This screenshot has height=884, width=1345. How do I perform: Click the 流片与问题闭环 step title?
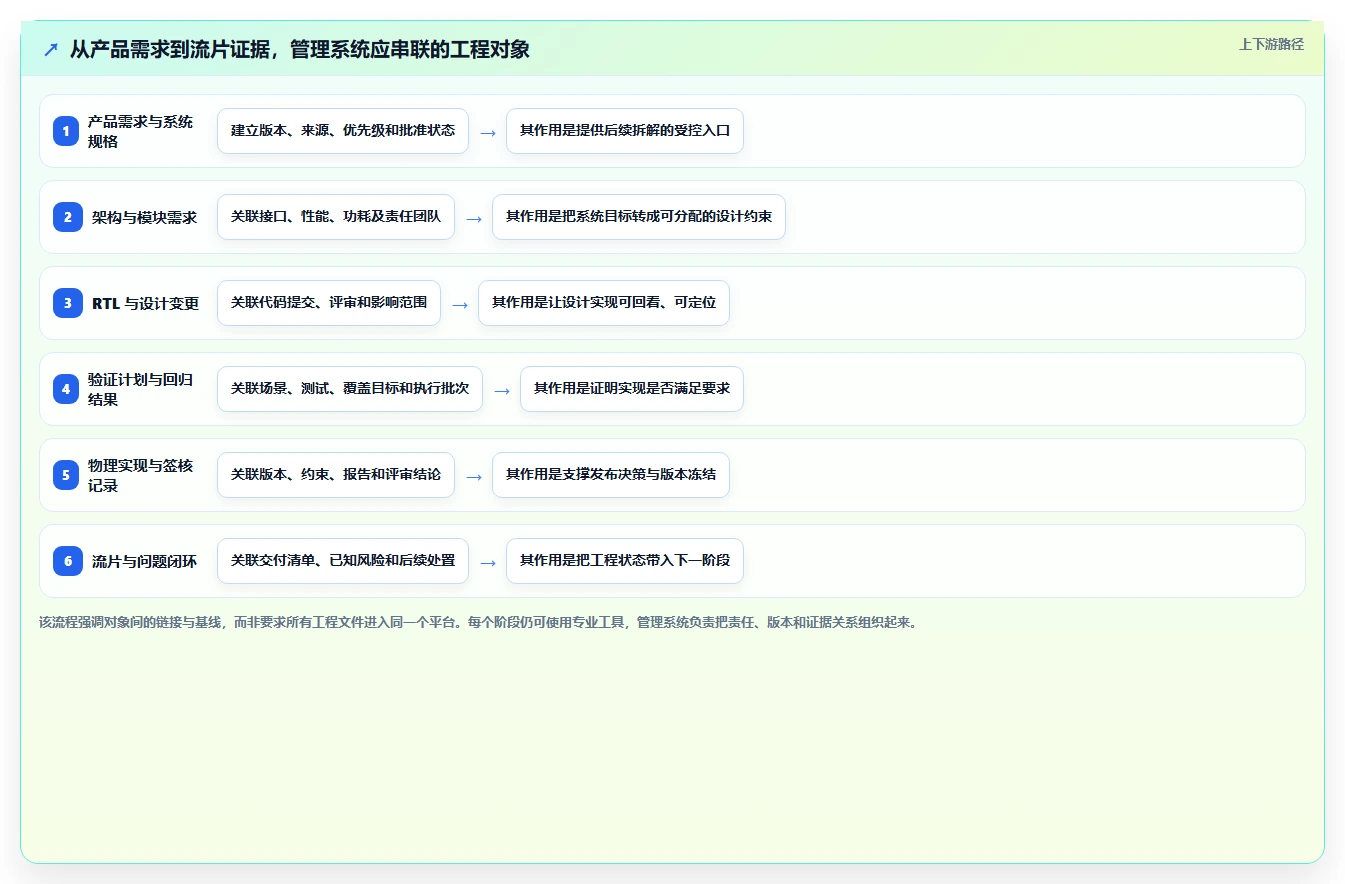pyautogui.click(x=145, y=561)
